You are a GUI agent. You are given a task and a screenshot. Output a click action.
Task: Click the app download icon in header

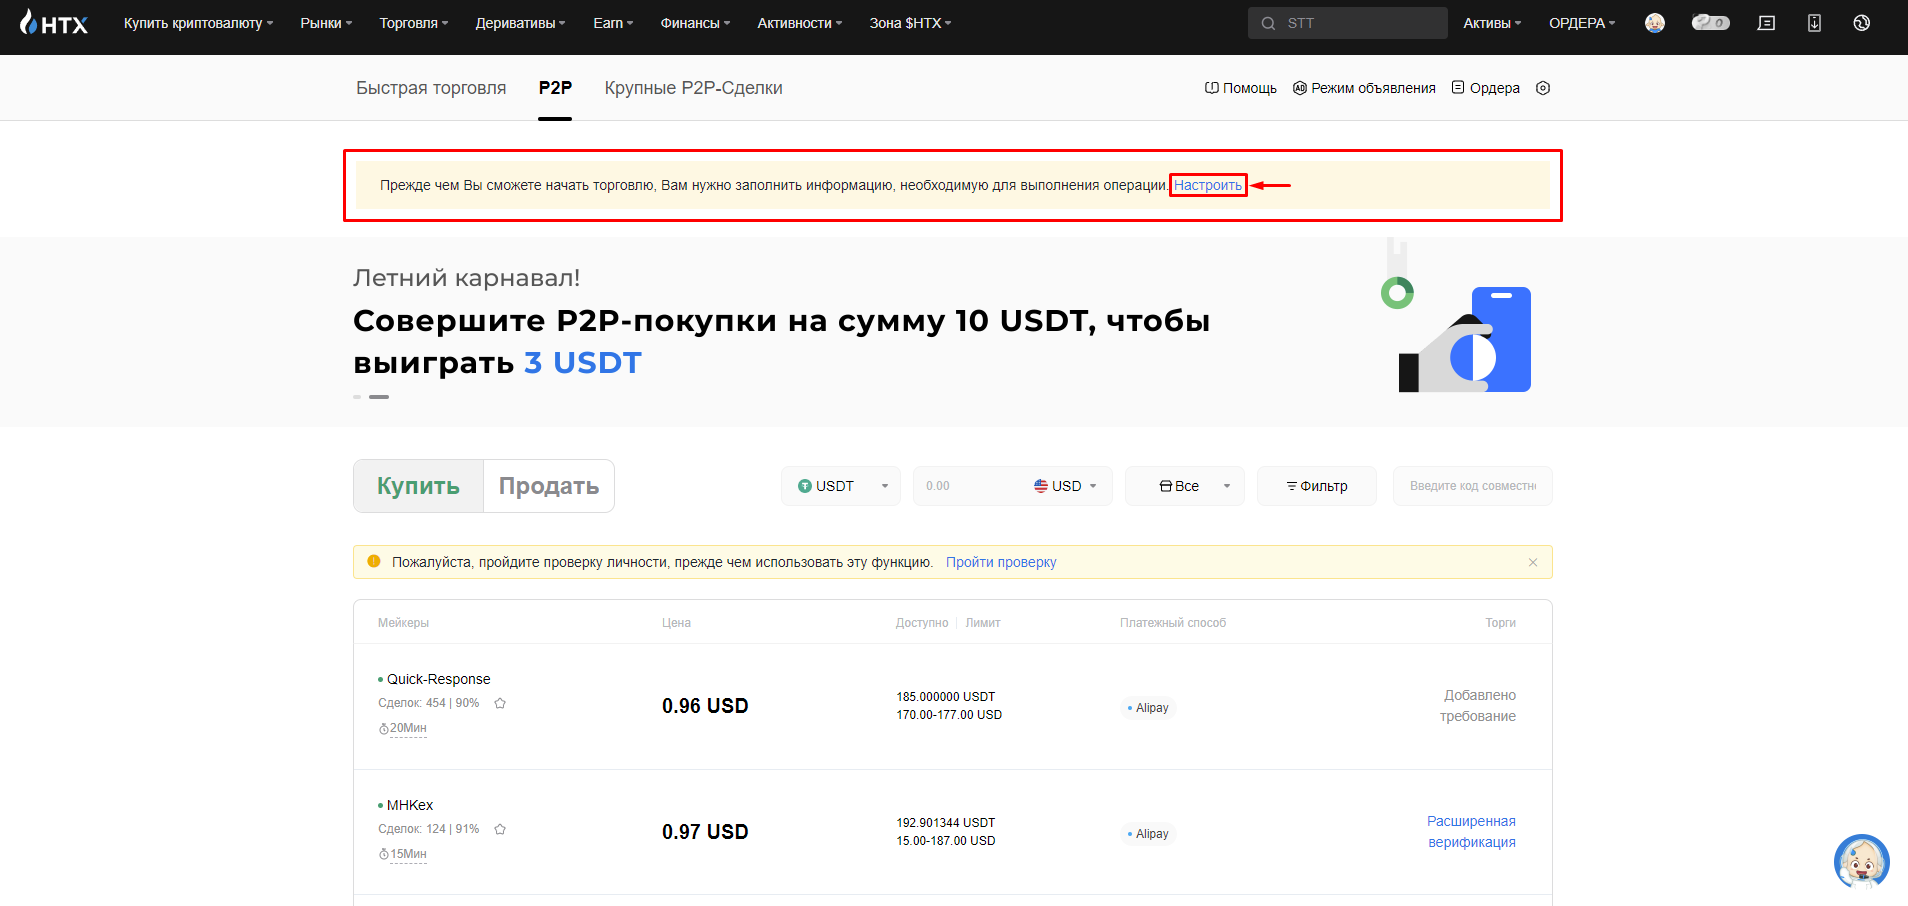pos(1814,23)
